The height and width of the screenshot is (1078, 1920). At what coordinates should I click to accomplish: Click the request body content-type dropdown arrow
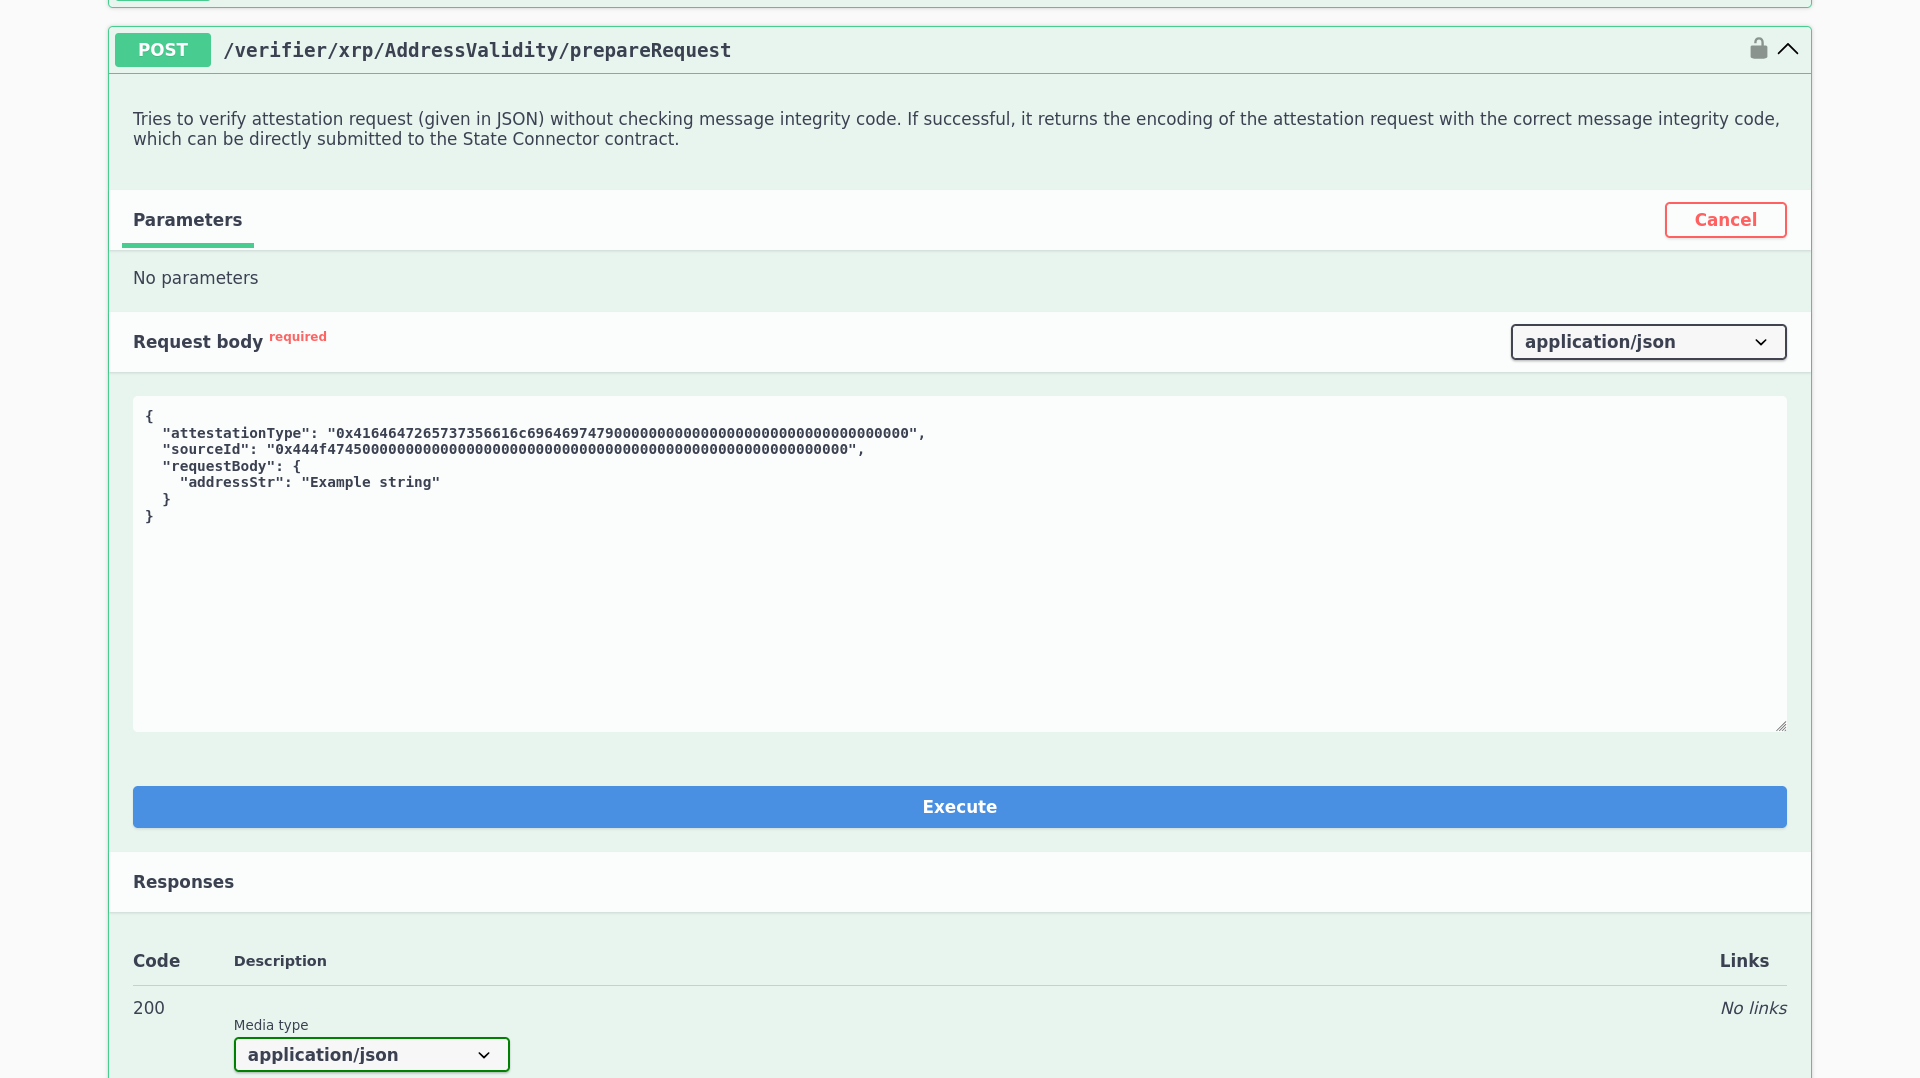(1761, 342)
